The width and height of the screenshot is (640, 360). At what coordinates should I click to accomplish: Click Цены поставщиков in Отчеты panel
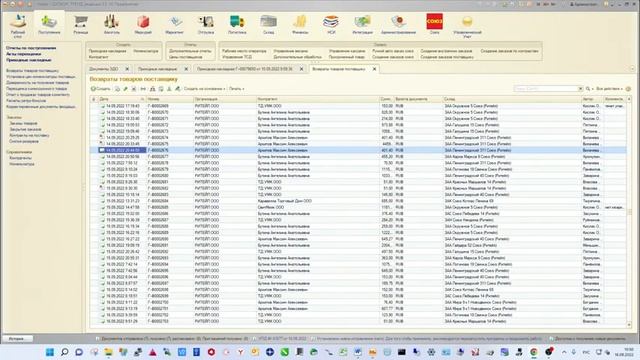click(x=186, y=57)
